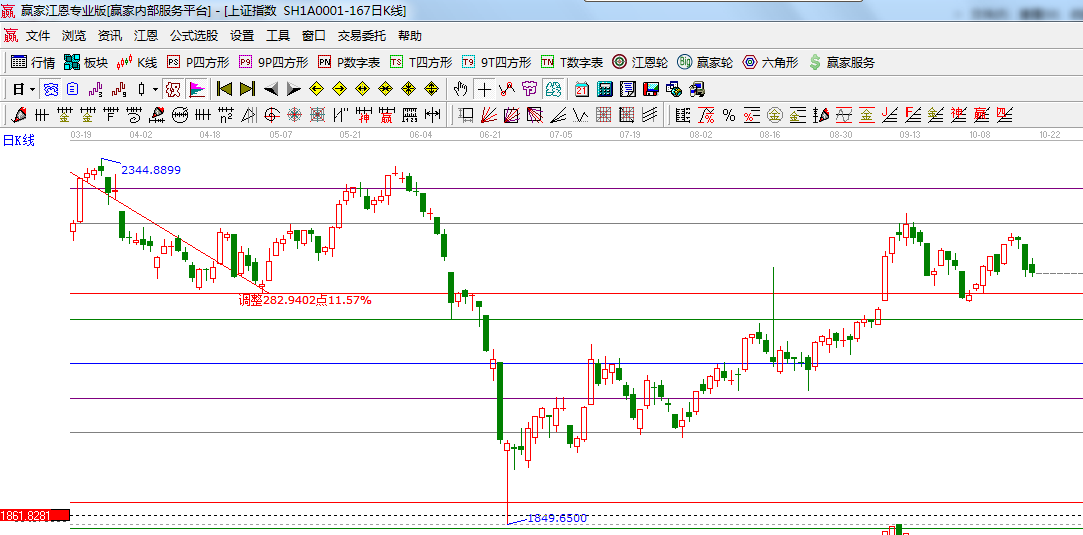Open the 公式选股 menu

[x=193, y=35]
